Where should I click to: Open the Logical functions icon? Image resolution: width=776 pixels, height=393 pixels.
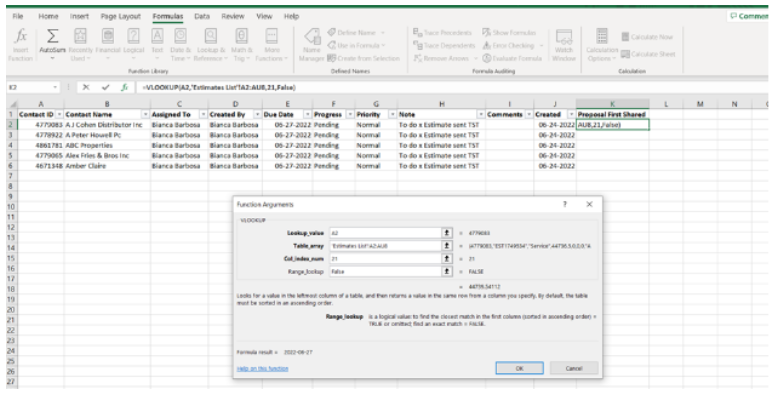(133, 37)
